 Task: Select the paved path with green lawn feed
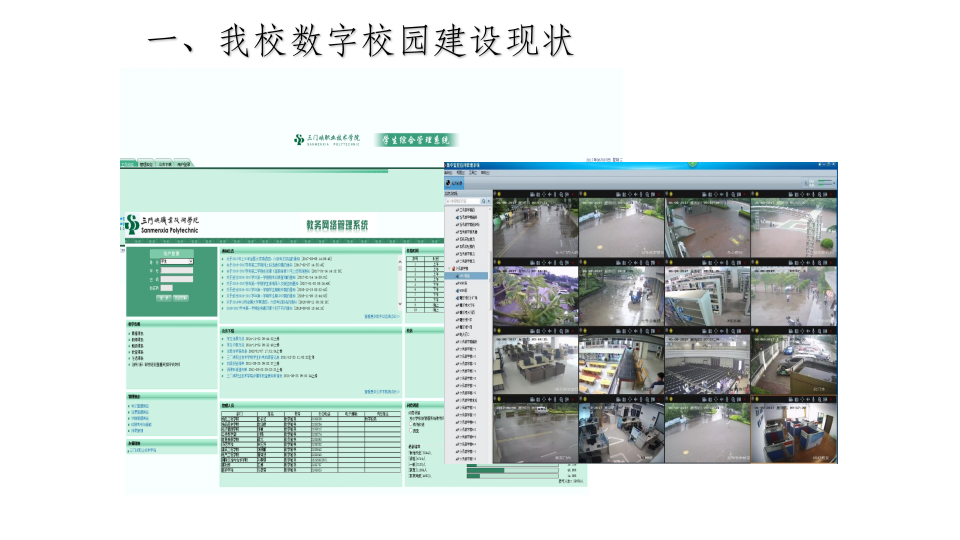pos(621,227)
